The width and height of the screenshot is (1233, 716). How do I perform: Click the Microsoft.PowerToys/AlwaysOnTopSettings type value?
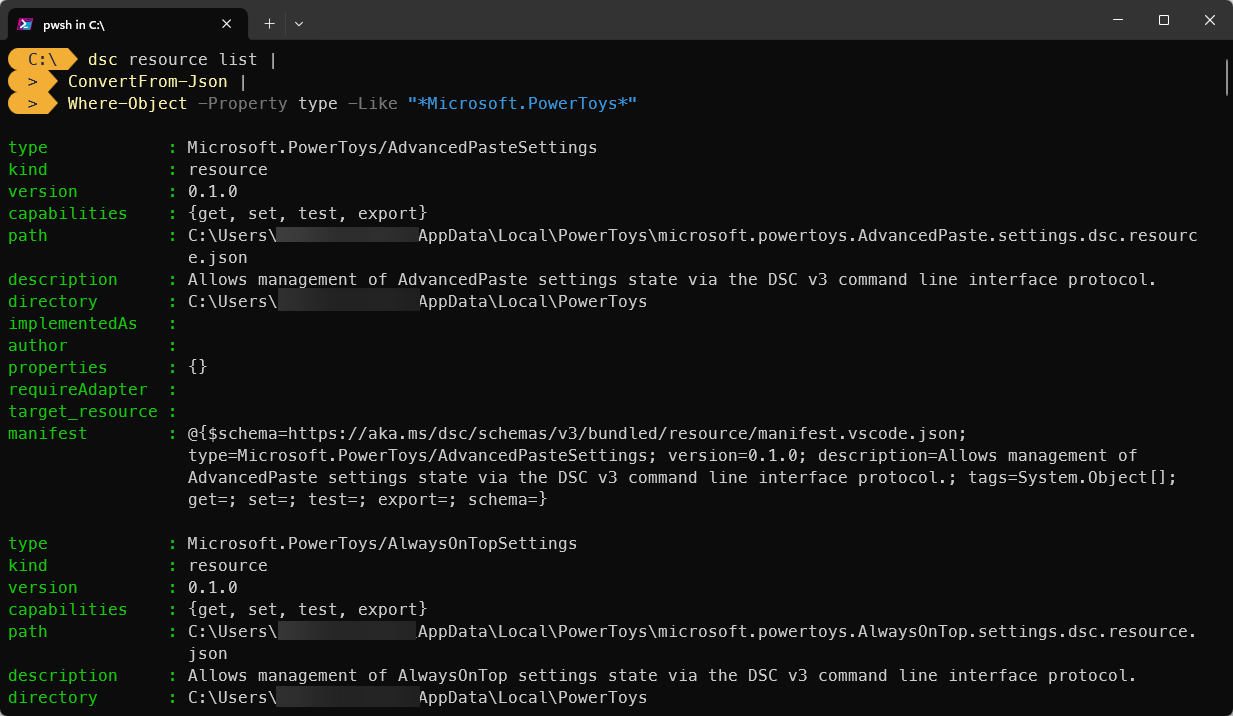click(382, 544)
